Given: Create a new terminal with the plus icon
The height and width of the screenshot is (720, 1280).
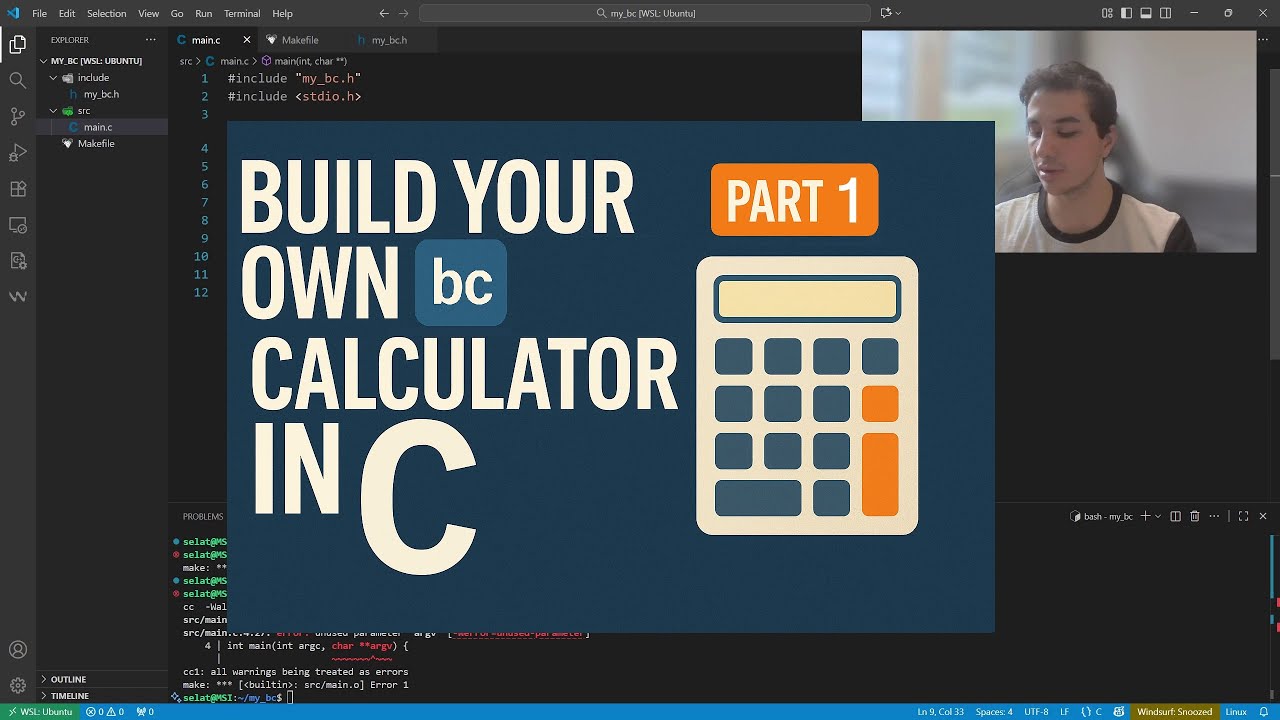Looking at the screenshot, I should coord(1145,516).
